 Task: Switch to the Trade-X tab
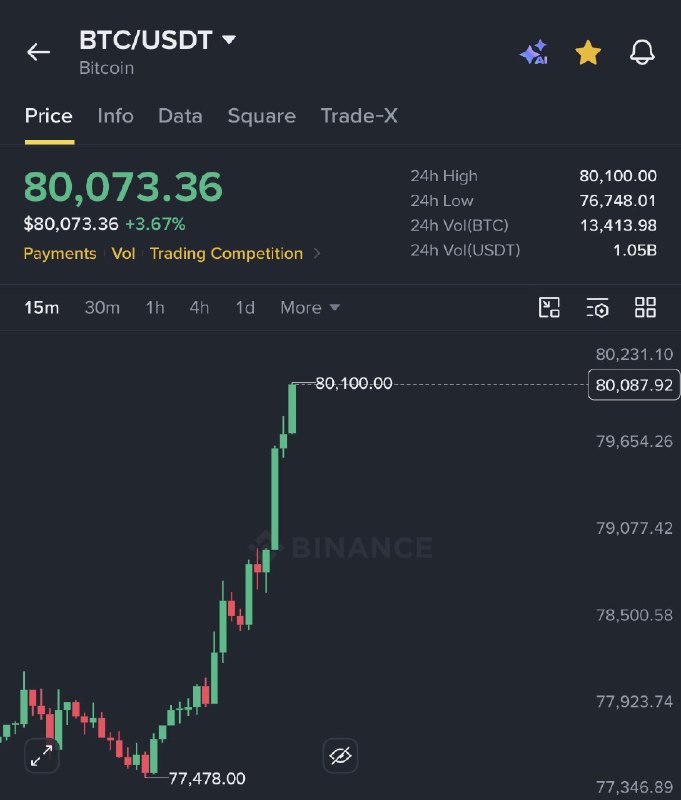(359, 116)
